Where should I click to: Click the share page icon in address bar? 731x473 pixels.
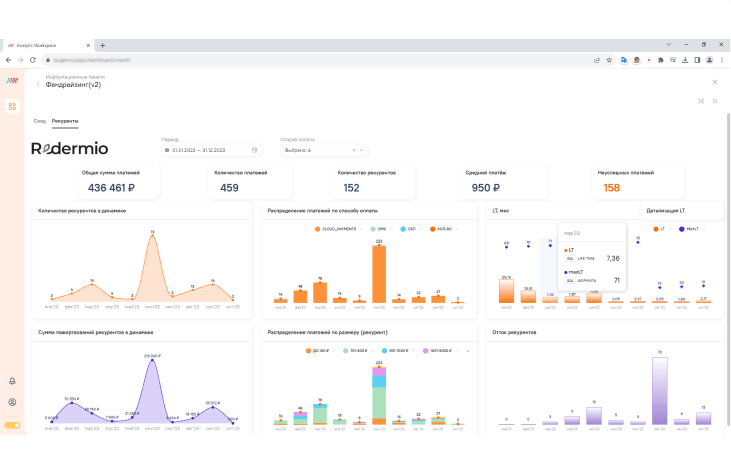click(597, 60)
